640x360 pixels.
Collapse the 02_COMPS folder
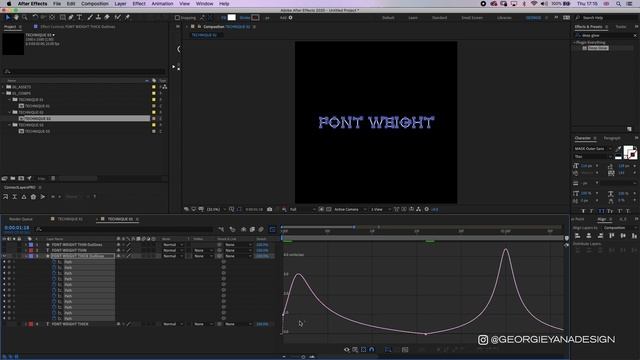coord(4,93)
